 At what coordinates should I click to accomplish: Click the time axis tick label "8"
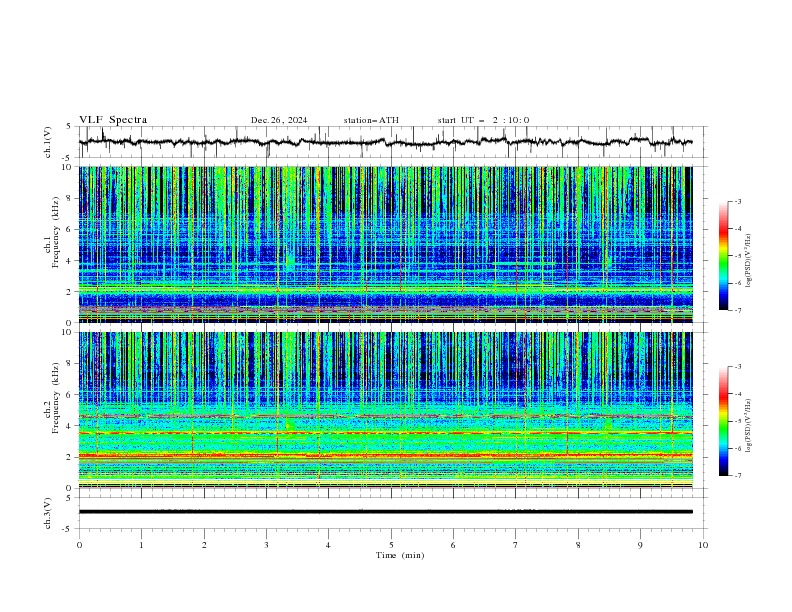coord(578,545)
